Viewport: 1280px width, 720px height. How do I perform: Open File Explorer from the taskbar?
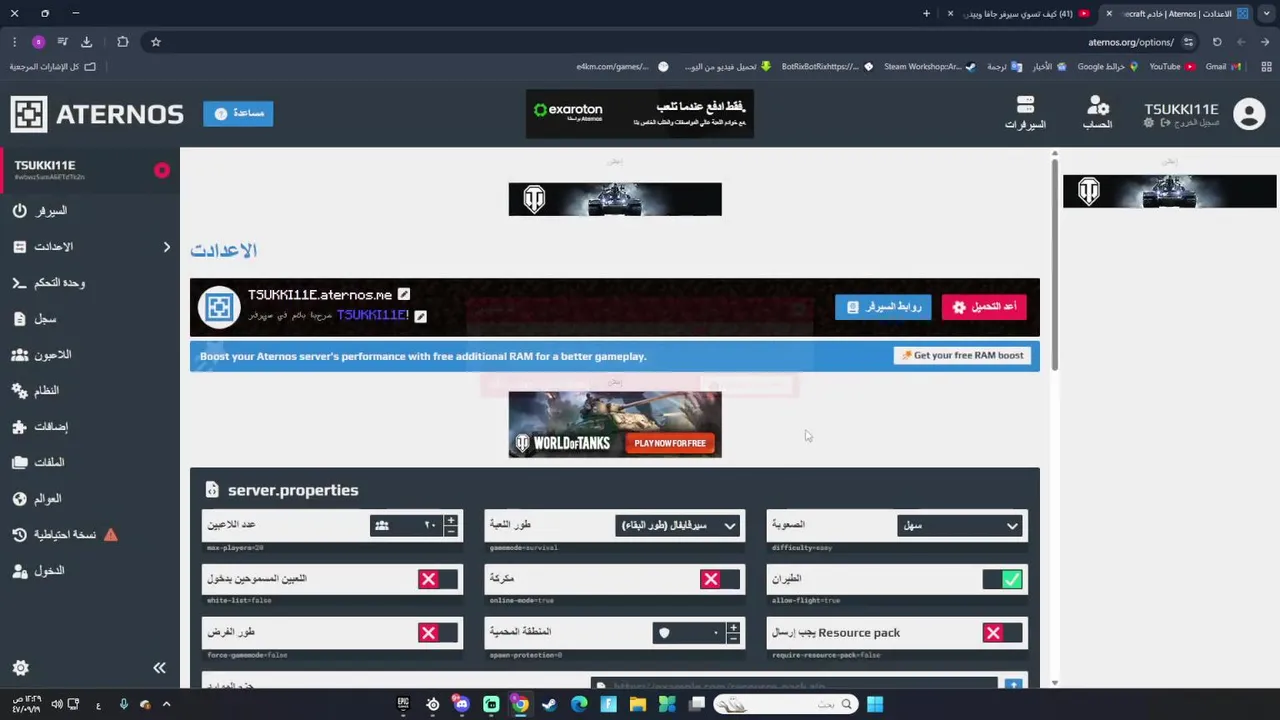637,705
